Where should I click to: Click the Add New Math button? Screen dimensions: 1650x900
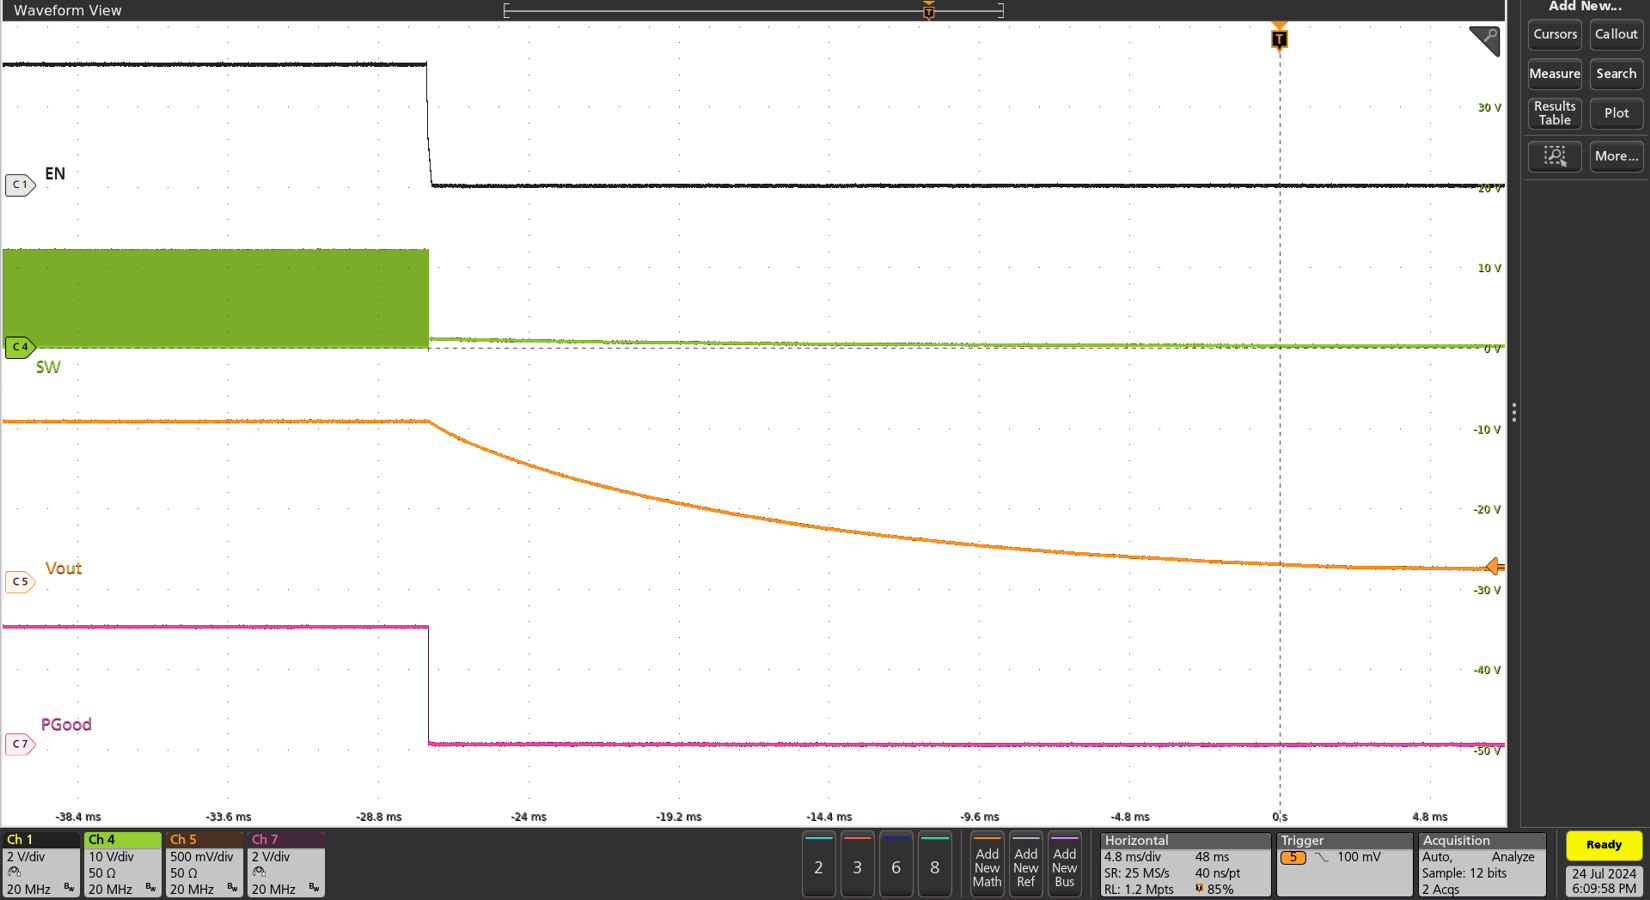[987, 866]
